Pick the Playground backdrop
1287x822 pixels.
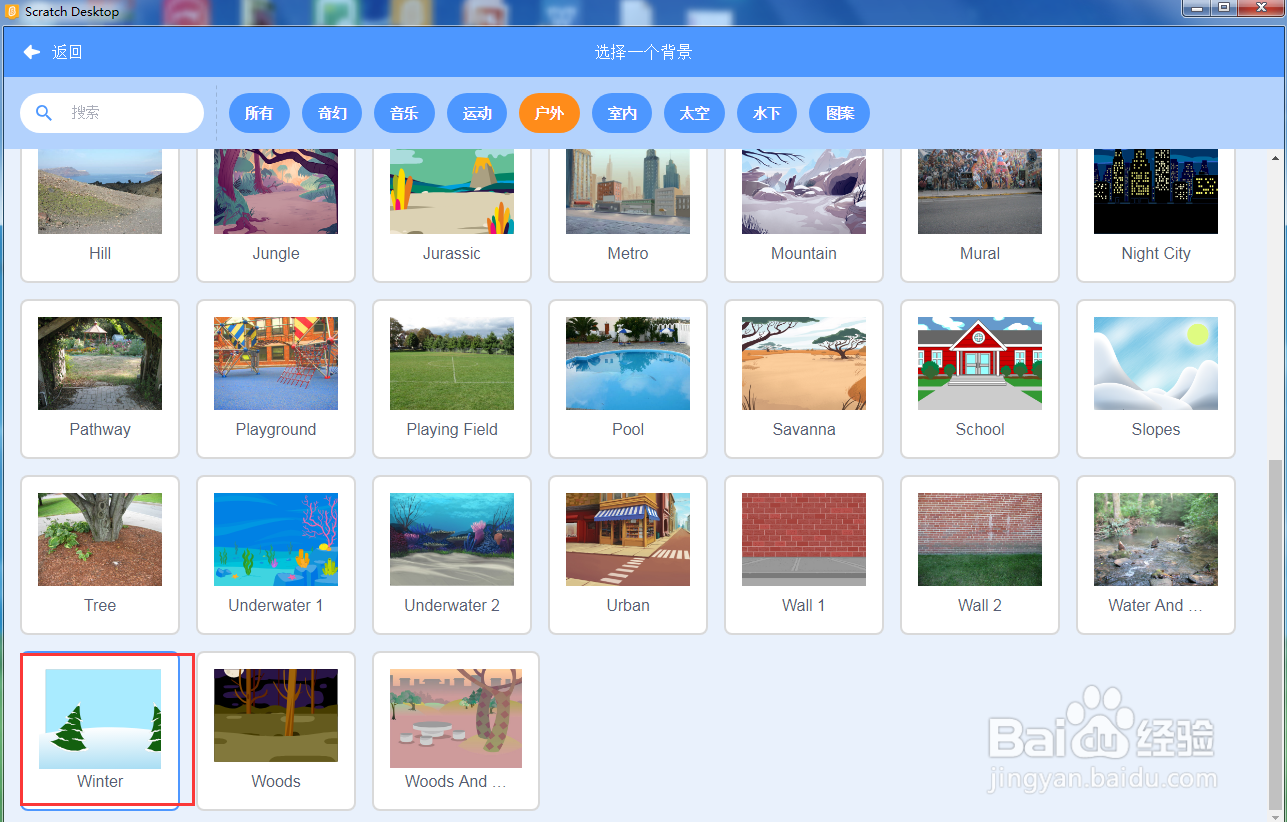pos(276,379)
